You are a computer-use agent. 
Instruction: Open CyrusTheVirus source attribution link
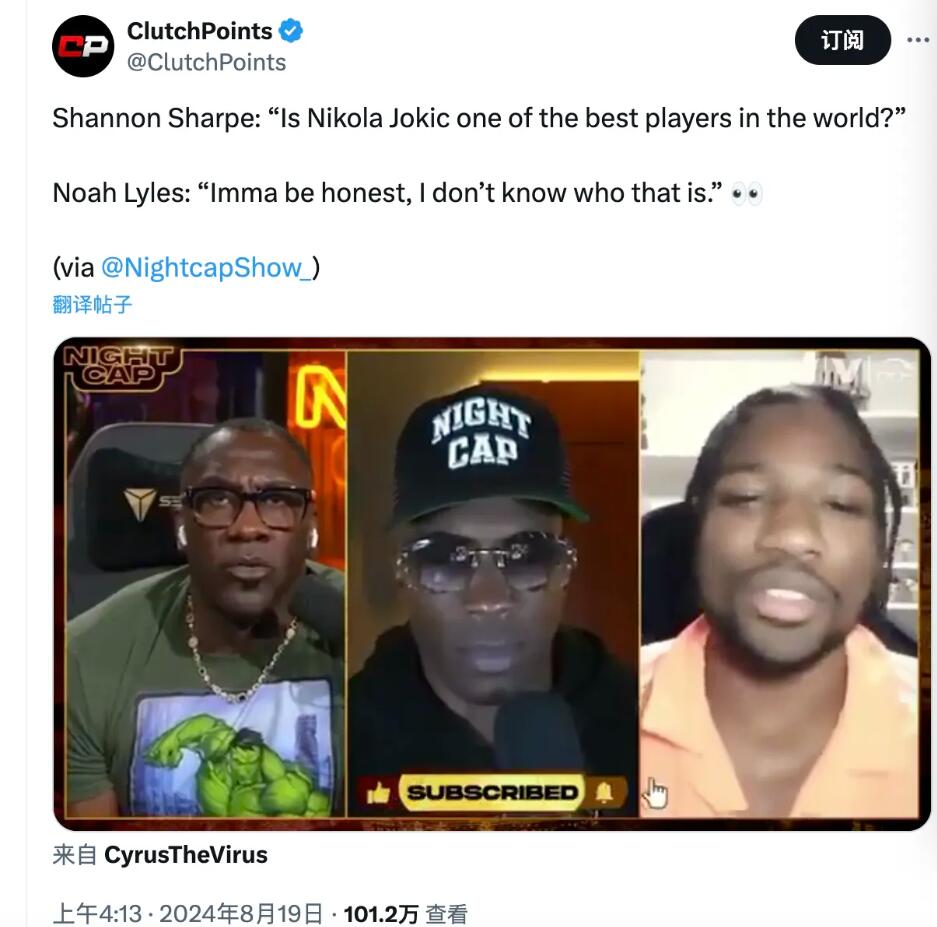[x=186, y=855]
